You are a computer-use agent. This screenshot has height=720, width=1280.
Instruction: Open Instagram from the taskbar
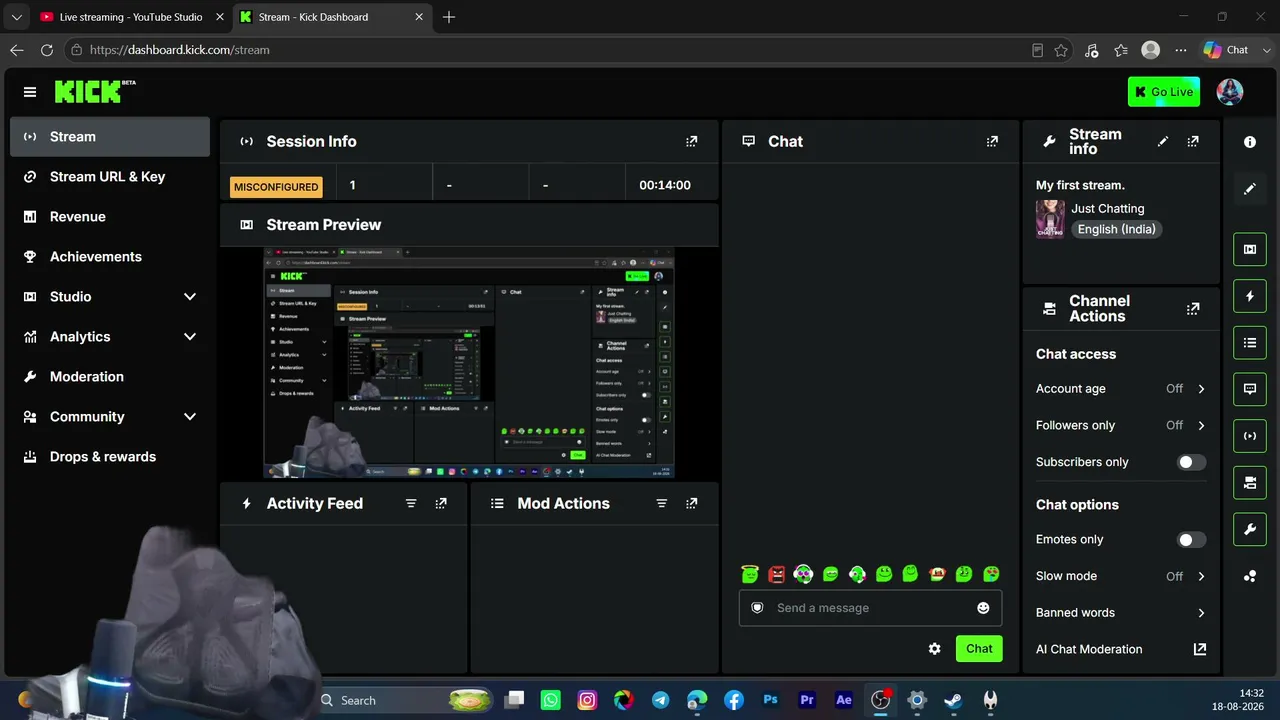(587, 701)
